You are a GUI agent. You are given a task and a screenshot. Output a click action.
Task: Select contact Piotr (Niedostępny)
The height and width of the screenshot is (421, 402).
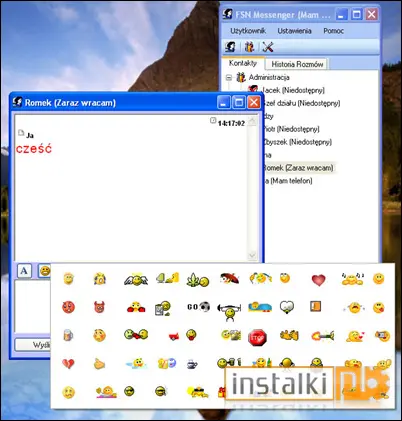tap(291, 129)
